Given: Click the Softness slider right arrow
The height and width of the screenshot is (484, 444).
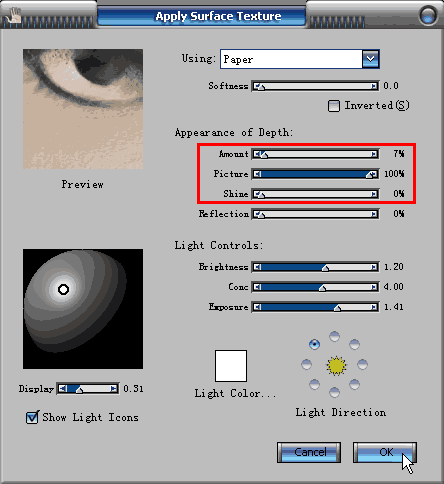Looking at the screenshot, I should tap(374, 86).
